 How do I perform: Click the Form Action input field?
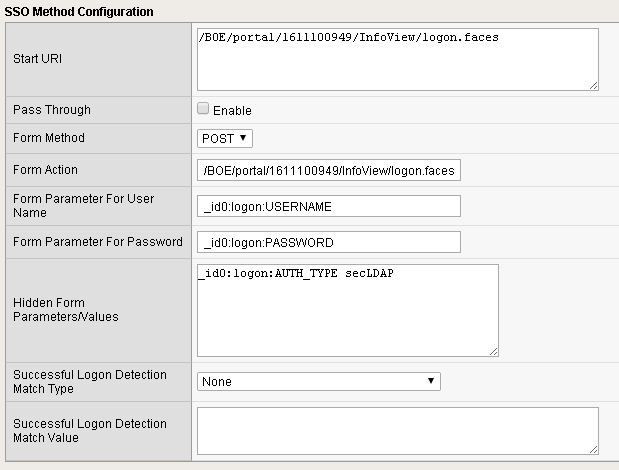(x=329, y=170)
